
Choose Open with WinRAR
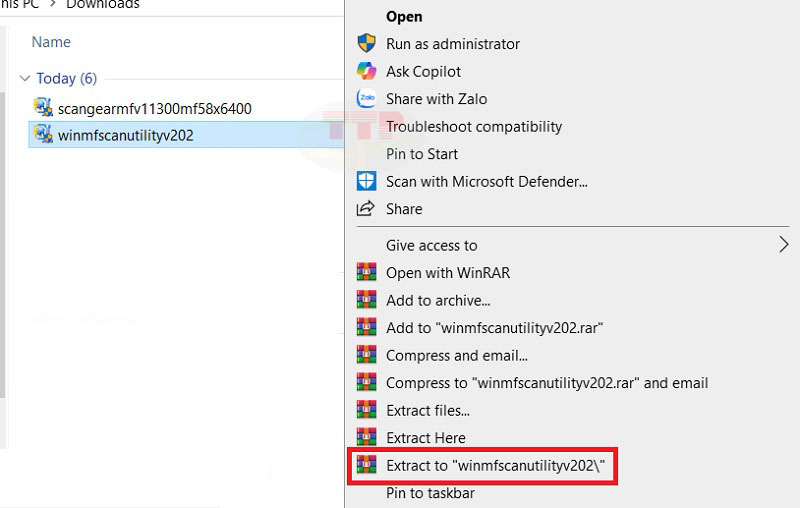click(x=447, y=273)
